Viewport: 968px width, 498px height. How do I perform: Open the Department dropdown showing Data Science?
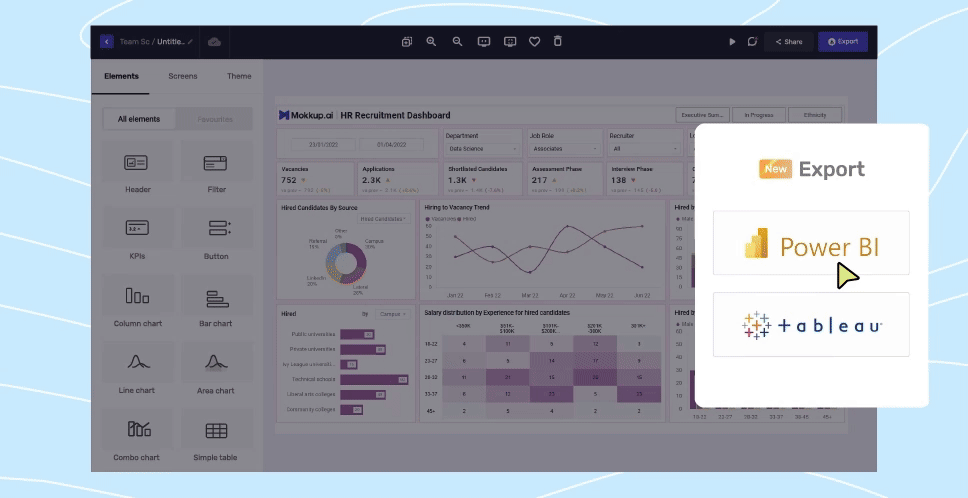tap(482, 148)
